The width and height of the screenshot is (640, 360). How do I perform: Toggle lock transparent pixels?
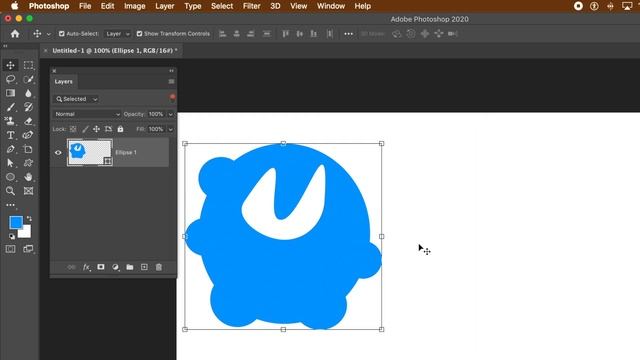tap(73, 129)
